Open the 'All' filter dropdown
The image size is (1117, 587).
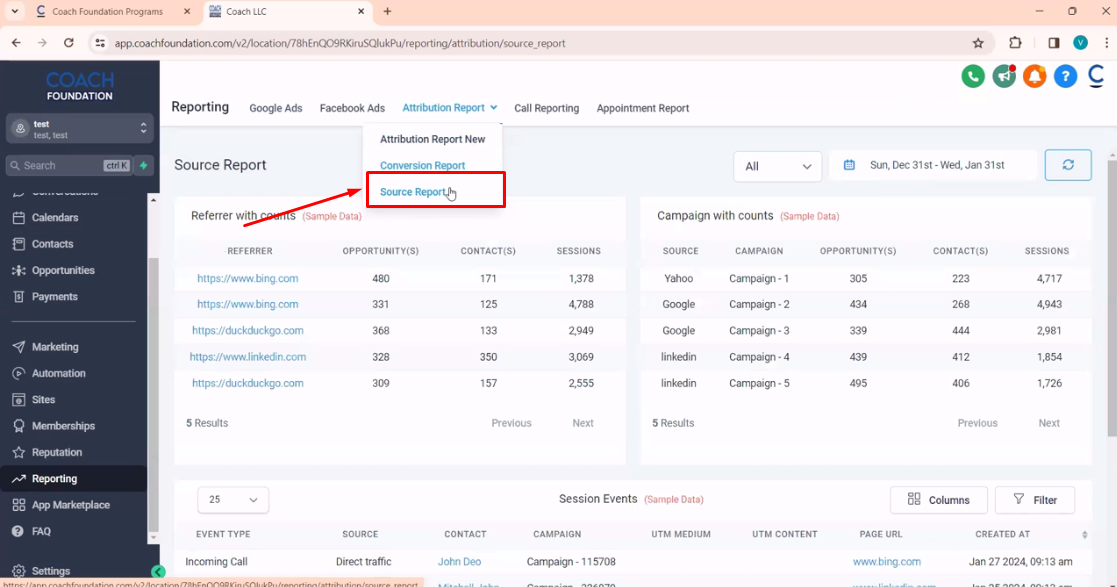777,166
